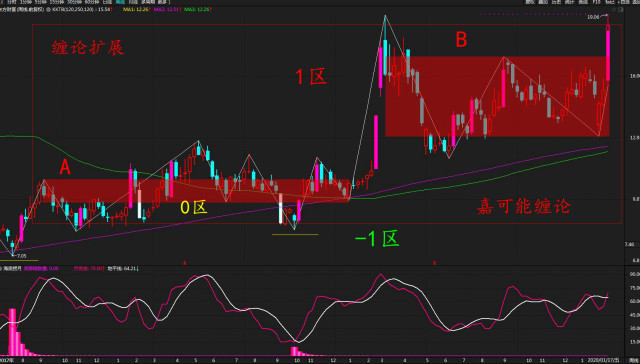Select the 1分钟 period tab
The height and width of the screenshot is (364, 640).
(x=26, y=2)
